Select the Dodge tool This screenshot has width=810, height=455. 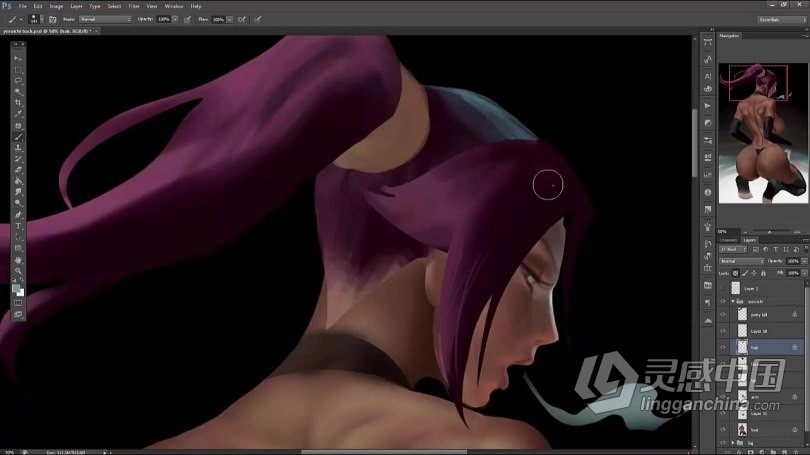coord(18,203)
